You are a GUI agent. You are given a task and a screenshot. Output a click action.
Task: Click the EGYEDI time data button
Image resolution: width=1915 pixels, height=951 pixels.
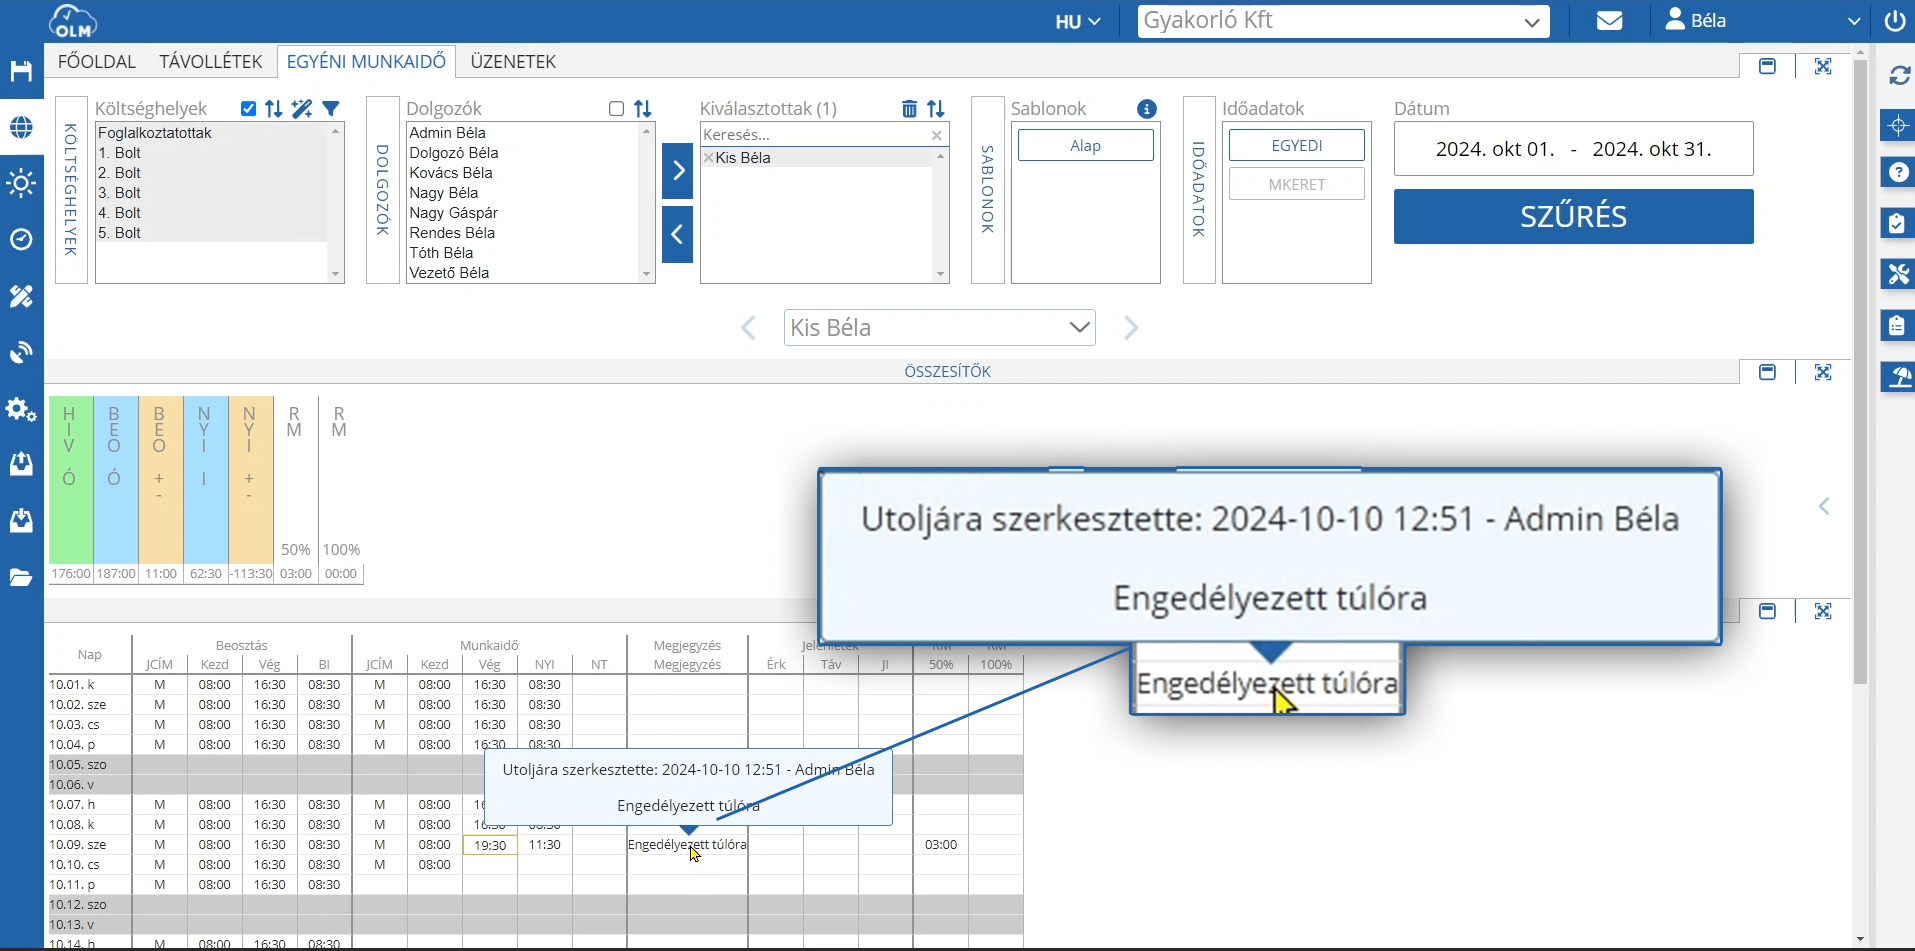point(1297,145)
